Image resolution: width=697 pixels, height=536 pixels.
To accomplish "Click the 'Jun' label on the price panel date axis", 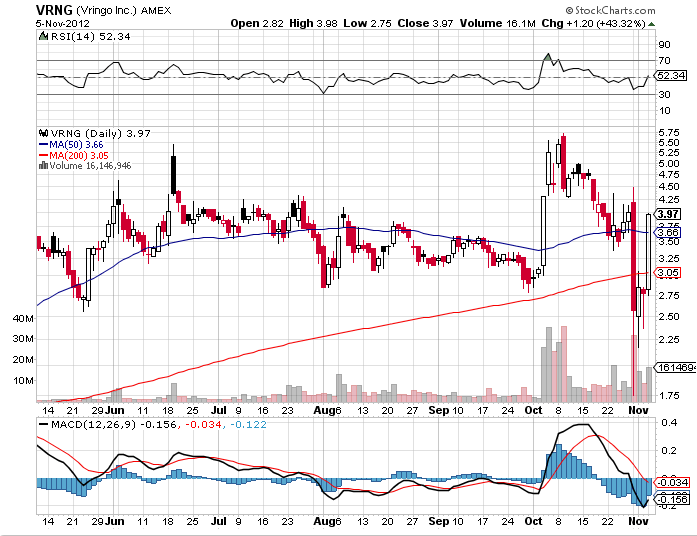I will pos(115,410).
